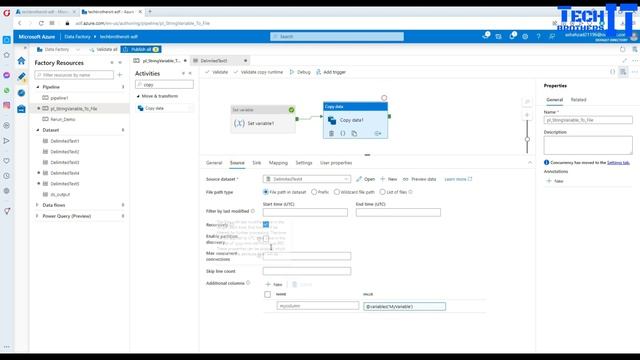
Task: Select the Author pencil icon
Action: click(x=21, y=76)
